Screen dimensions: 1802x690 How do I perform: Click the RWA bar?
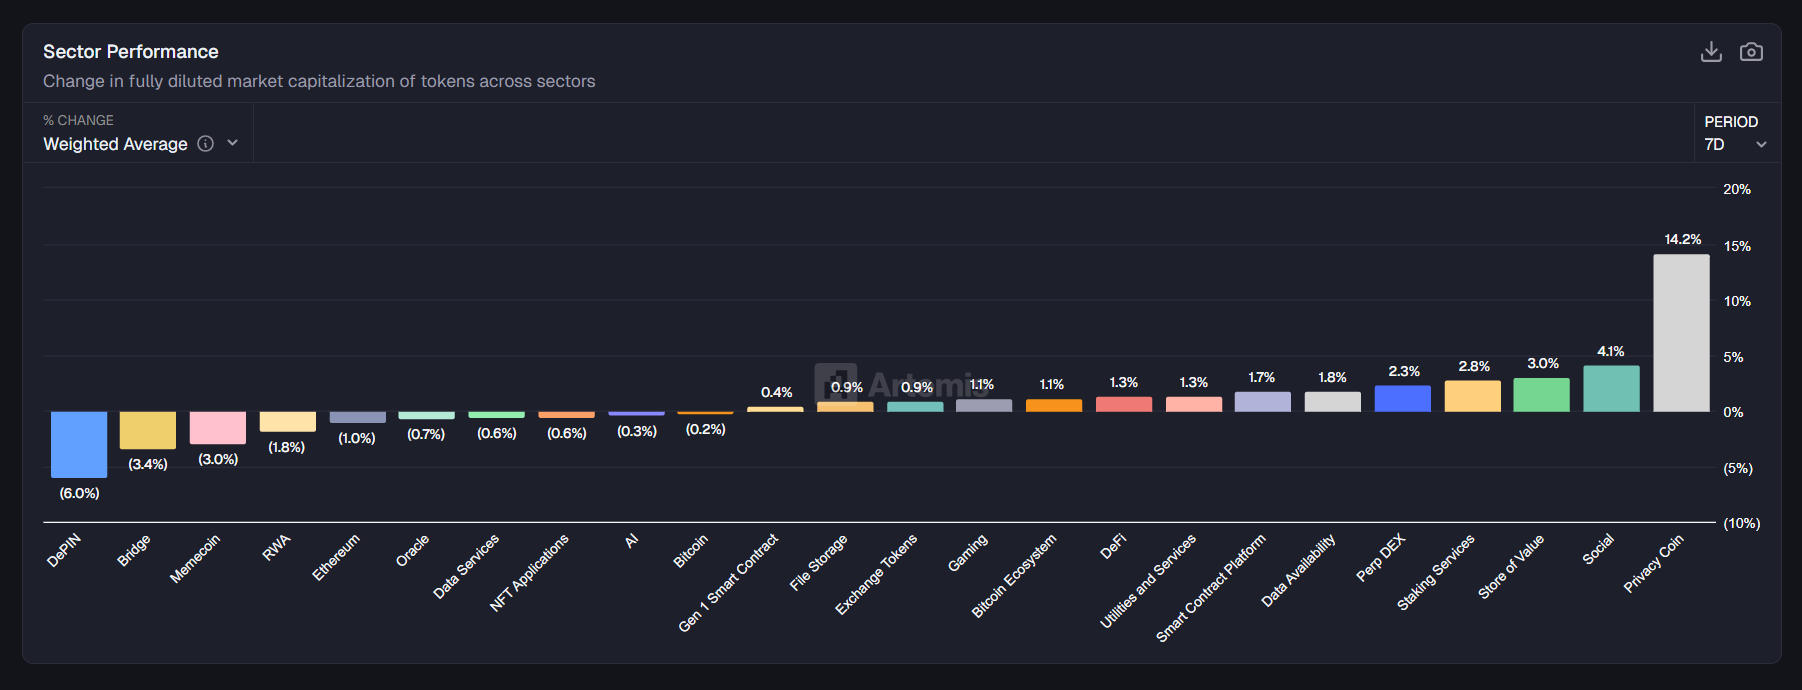pos(288,421)
